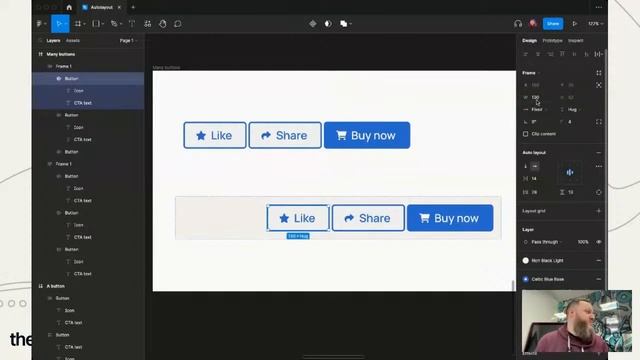Viewport: 640px width, 360px height.
Task: Click the headphones audio icon
Action: [x=518, y=24]
